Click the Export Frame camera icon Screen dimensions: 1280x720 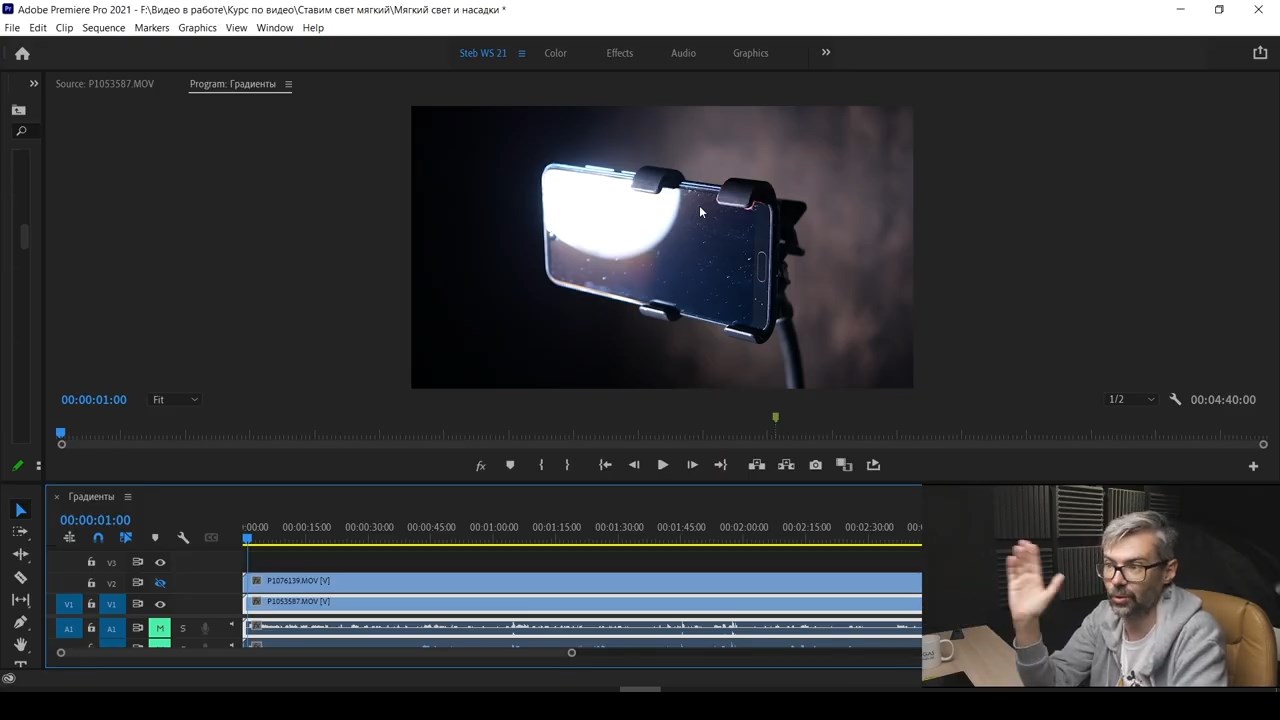816,465
